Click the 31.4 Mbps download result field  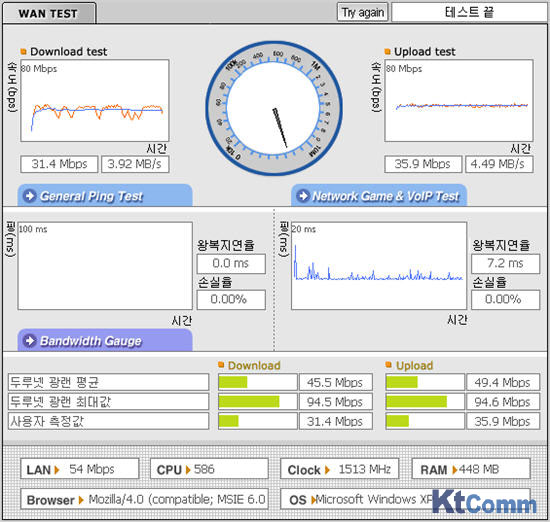coord(59,164)
